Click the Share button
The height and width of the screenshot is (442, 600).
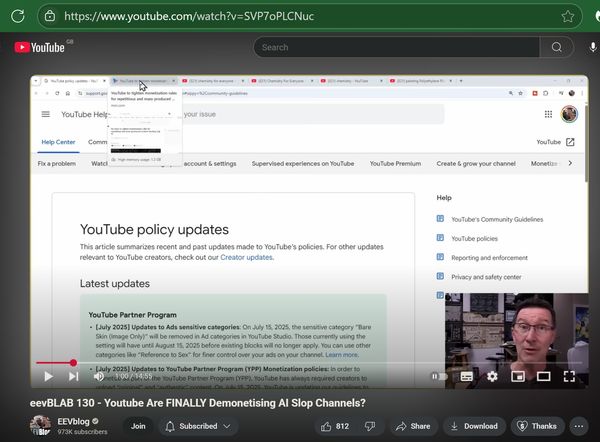(413, 426)
